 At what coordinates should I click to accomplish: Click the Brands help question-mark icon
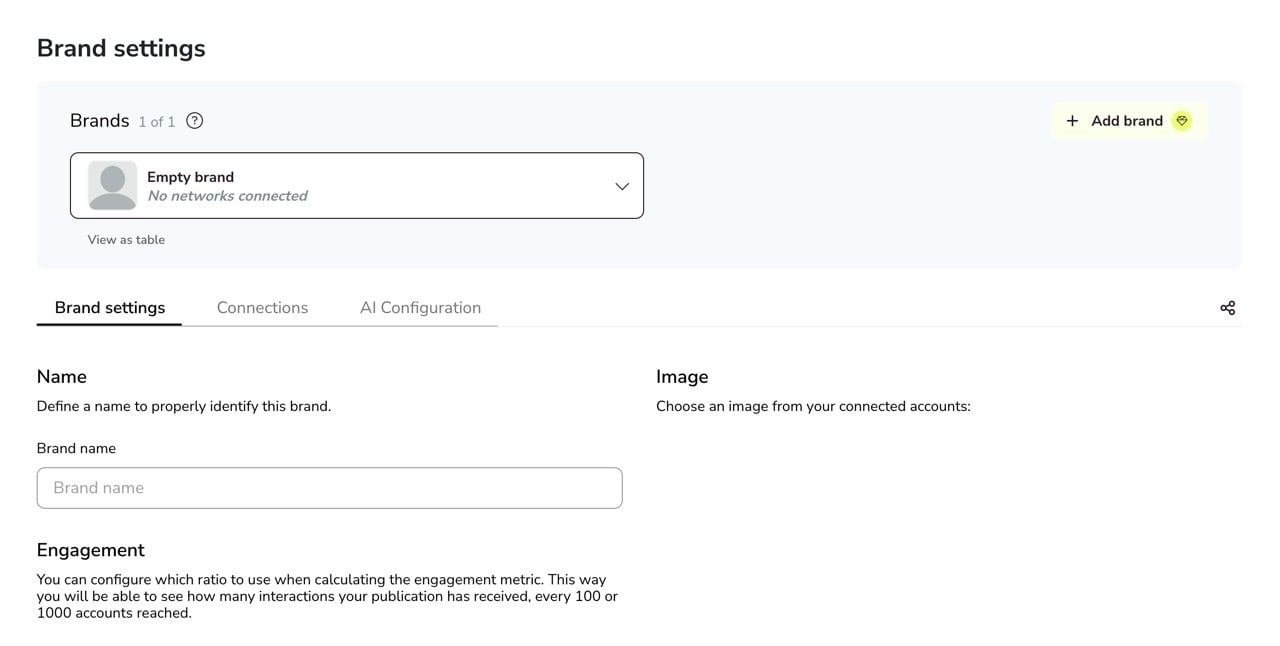click(195, 121)
